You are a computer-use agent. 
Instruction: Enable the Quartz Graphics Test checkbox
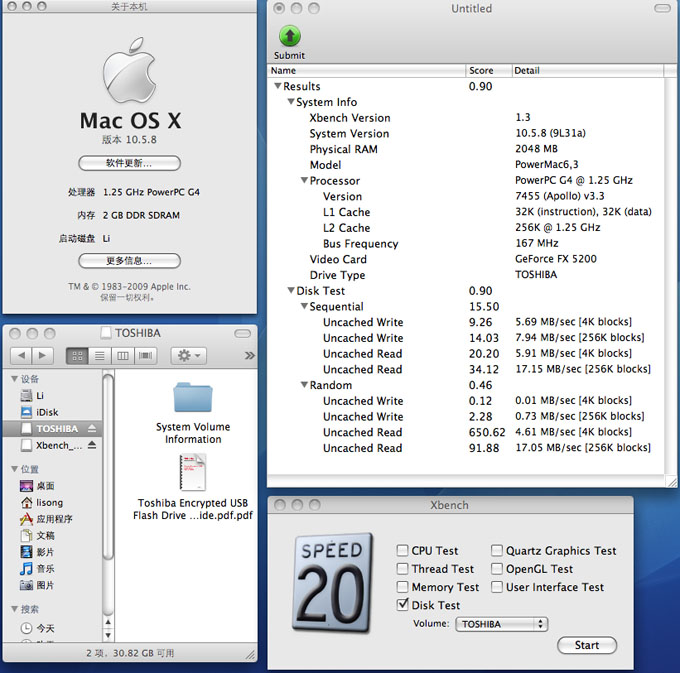pyautogui.click(x=497, y=551)
